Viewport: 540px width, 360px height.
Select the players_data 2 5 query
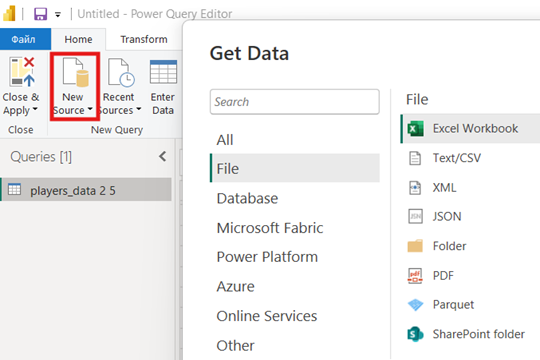point(86,190)
